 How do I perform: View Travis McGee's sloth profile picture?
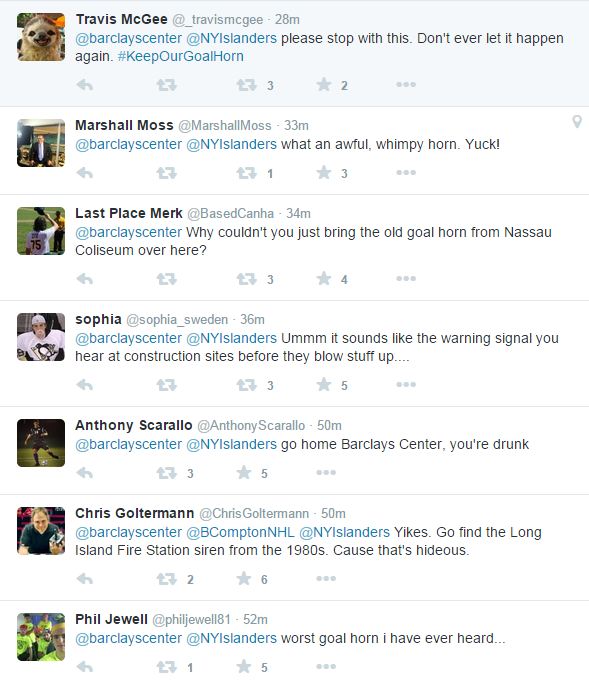[x=41, y=37]
